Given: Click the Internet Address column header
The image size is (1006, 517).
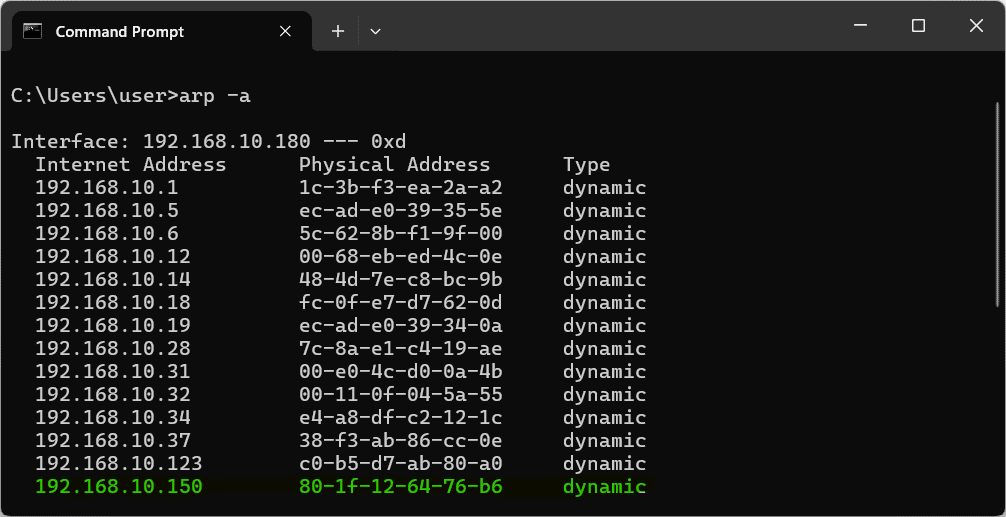Looking at the screenshot, I should [x=130, y=165].
